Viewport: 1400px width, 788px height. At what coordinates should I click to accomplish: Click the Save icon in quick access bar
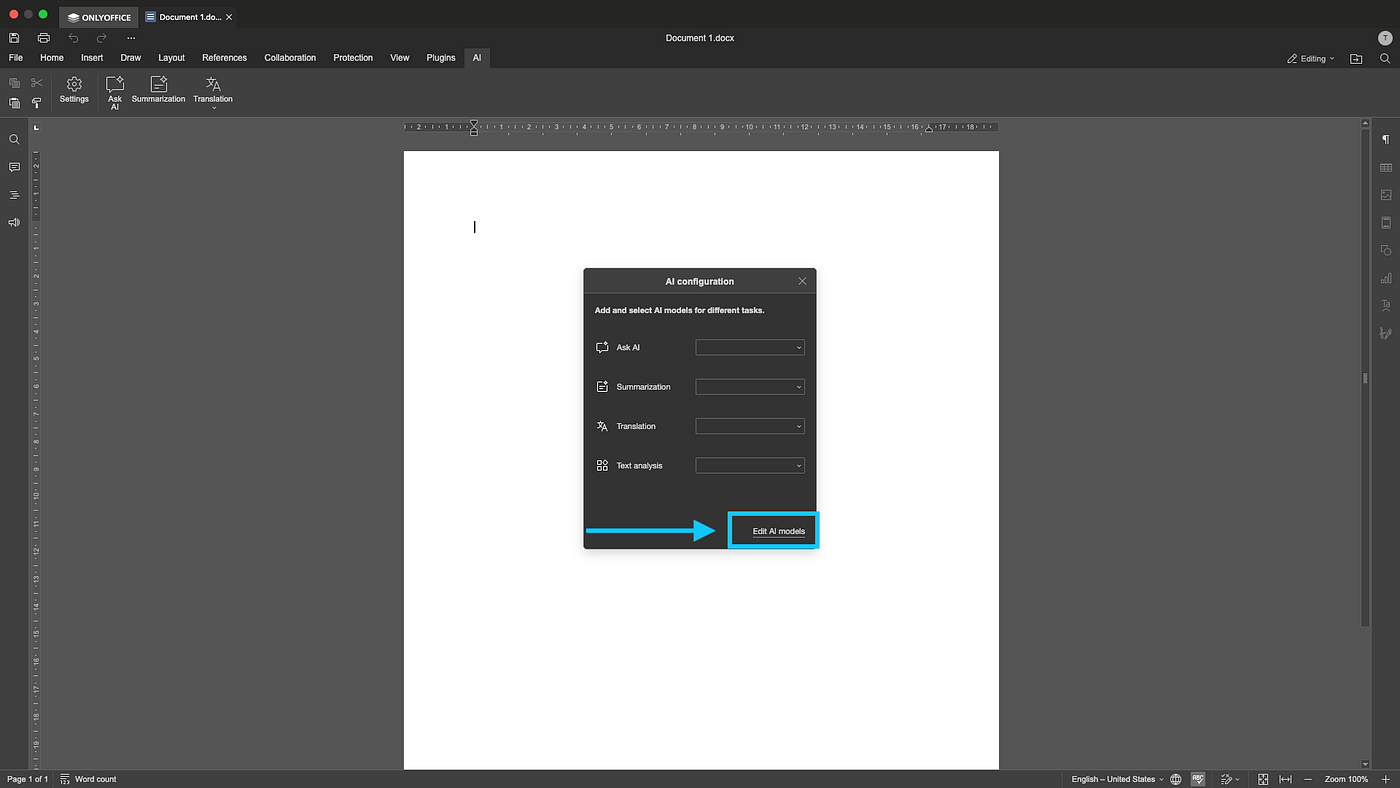pos(14,38)
